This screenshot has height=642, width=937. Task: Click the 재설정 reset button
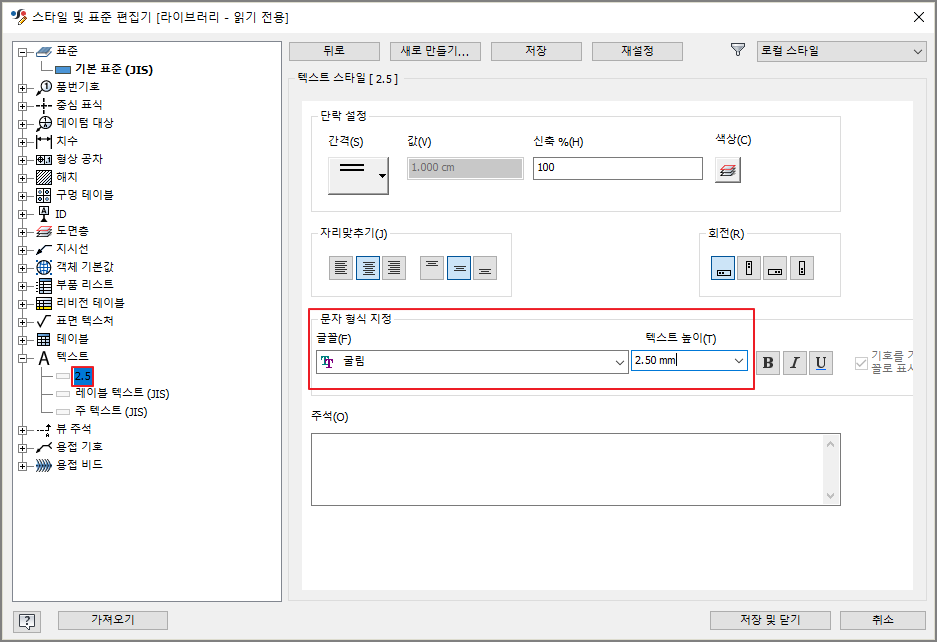point(637,51)
